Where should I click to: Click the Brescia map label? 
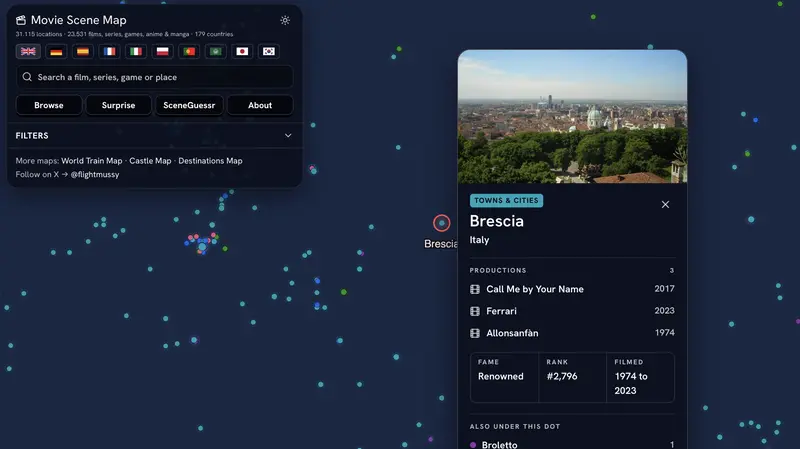click(x=441, y=244)
